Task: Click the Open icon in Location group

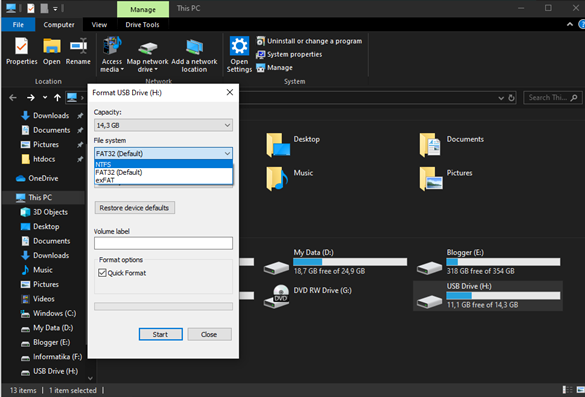Action: tap(51, 51)
